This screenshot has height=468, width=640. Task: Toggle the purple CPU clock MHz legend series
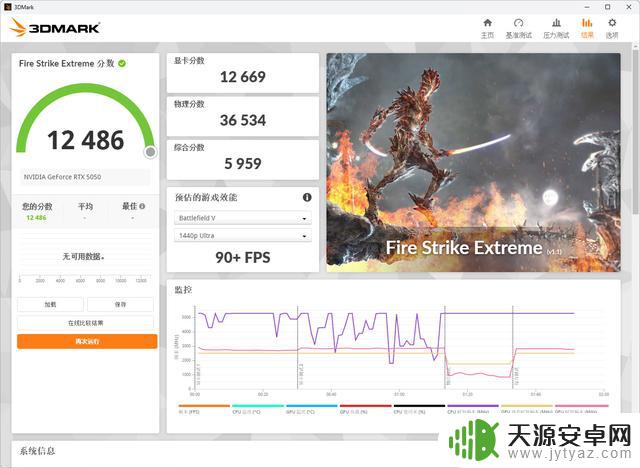click(473, 409)
